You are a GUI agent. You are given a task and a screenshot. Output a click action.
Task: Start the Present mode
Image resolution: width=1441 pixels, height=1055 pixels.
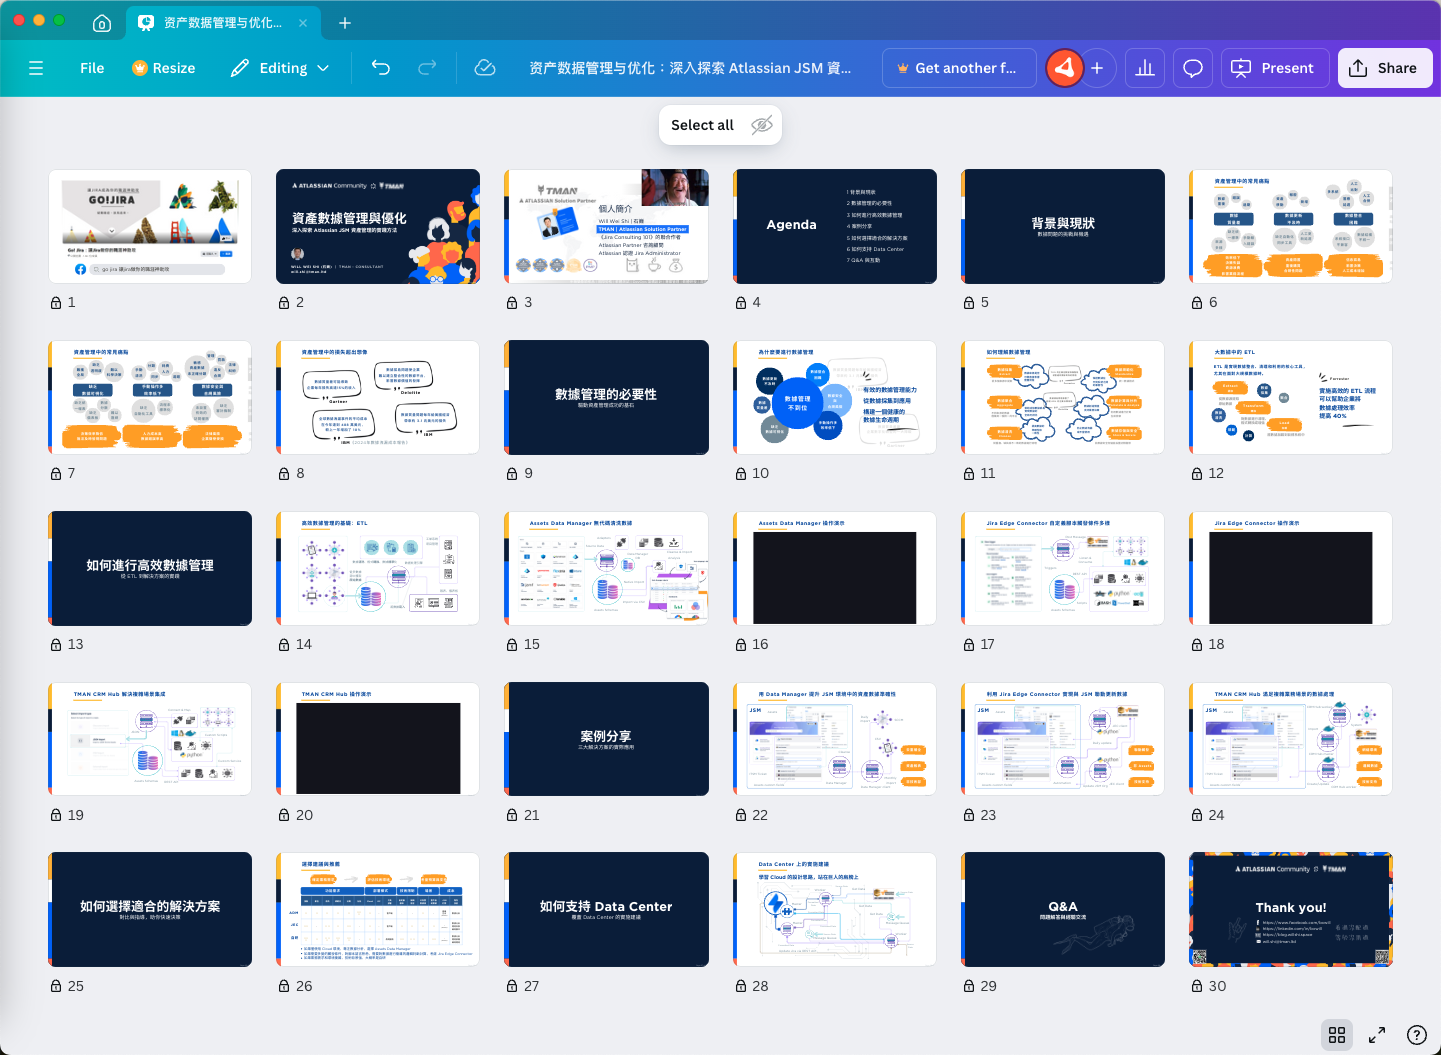tap(1275, 68)
